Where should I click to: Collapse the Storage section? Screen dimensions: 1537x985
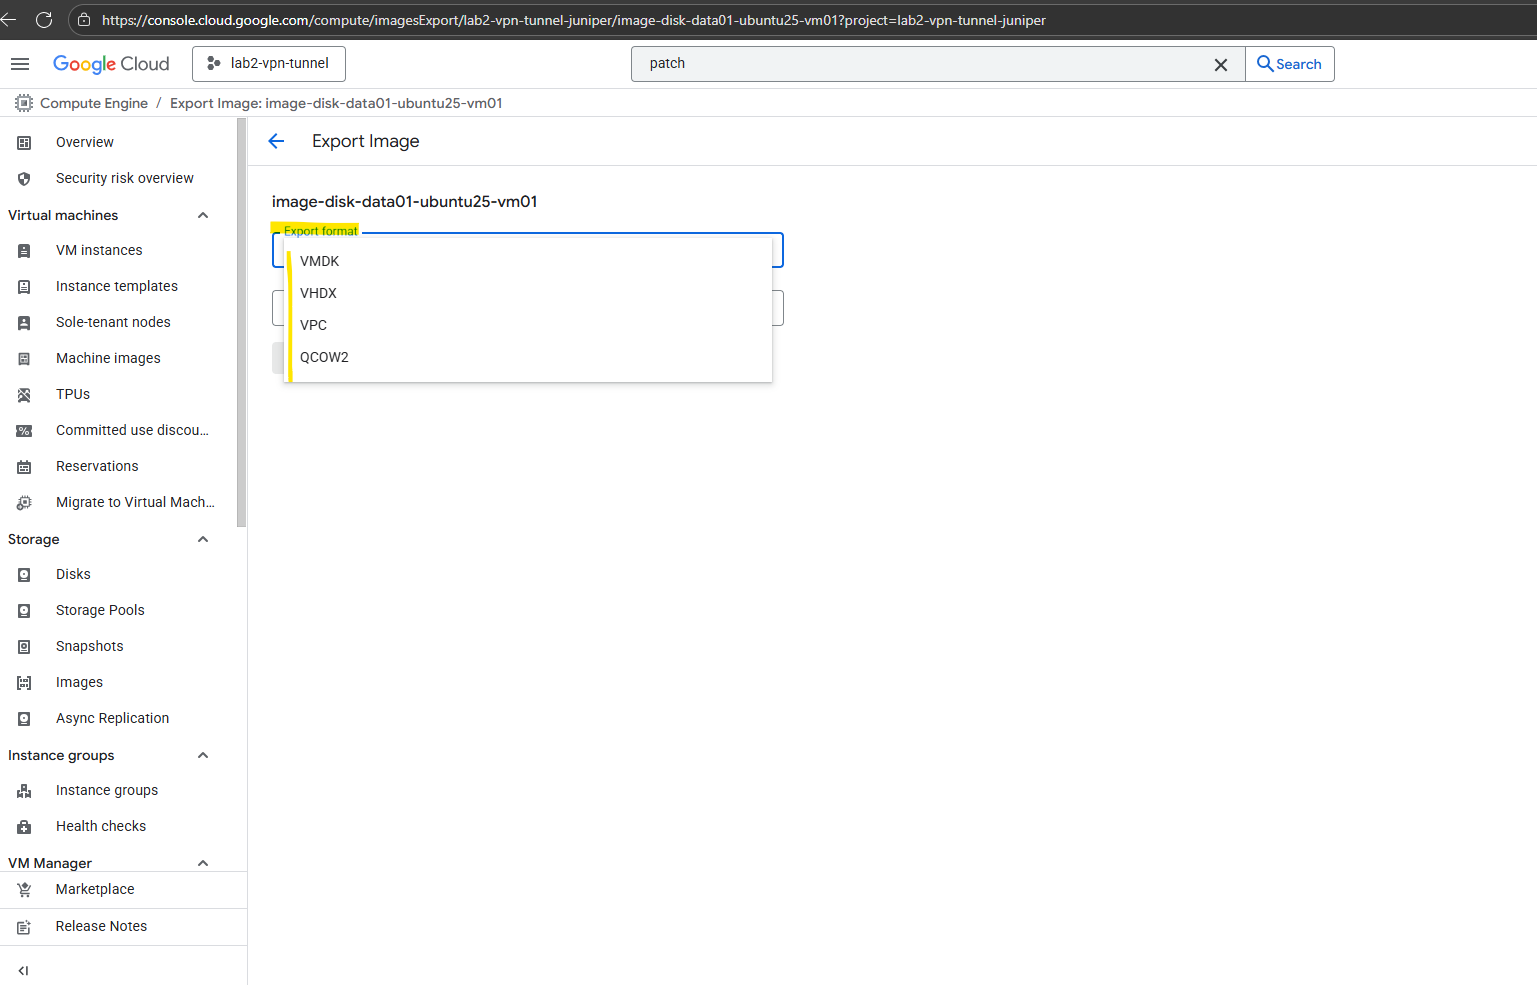(x=203, y=539)
